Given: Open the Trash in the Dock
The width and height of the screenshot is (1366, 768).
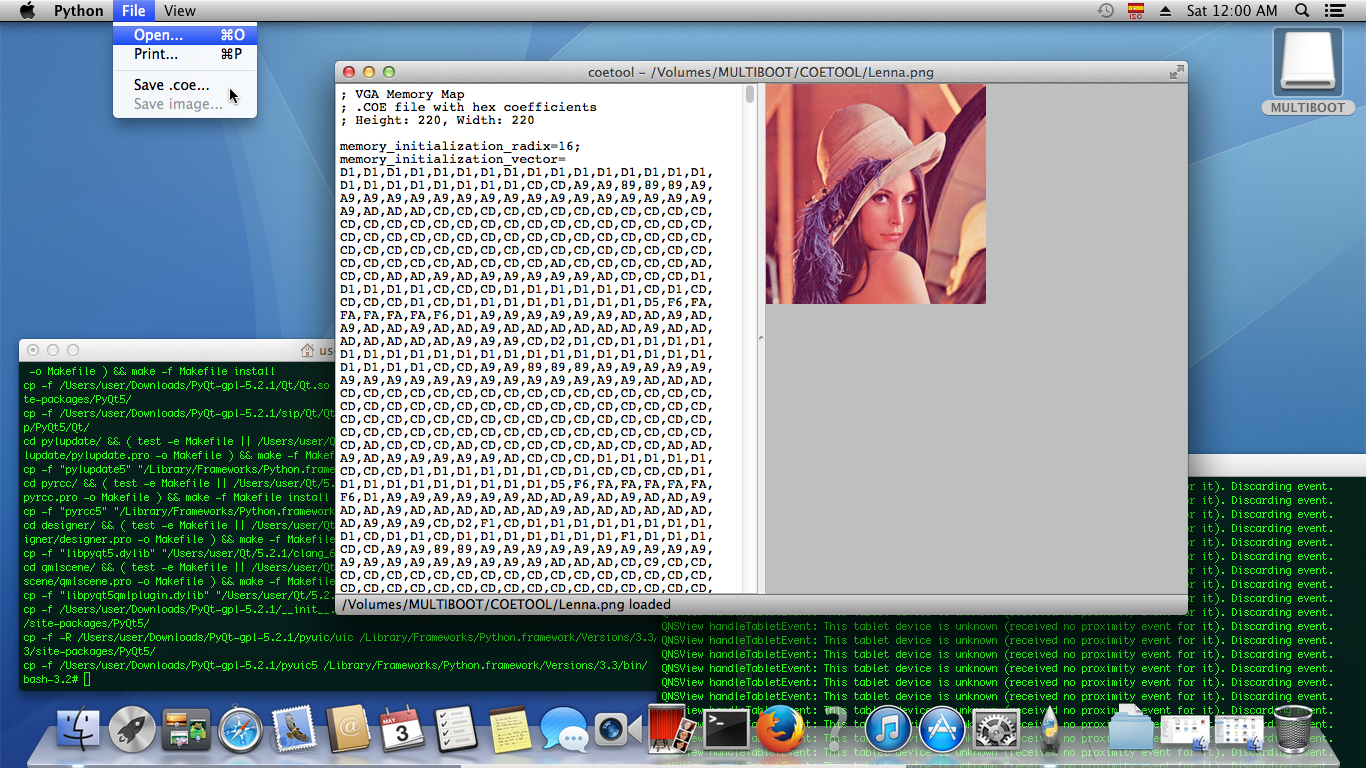Looking at the screenshot, I should (1292, 730).
